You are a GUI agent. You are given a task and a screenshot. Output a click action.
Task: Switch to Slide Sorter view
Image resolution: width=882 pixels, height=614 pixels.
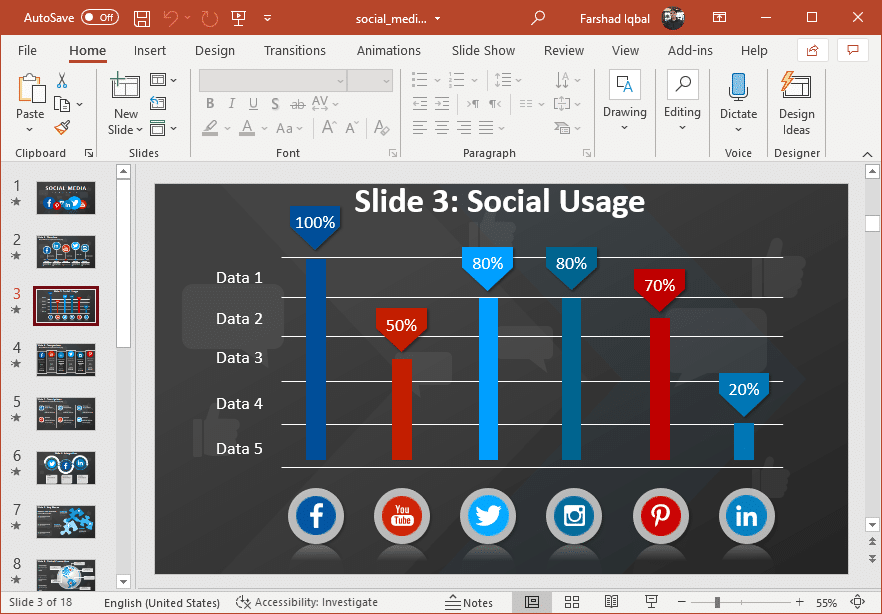coord(571,602)
